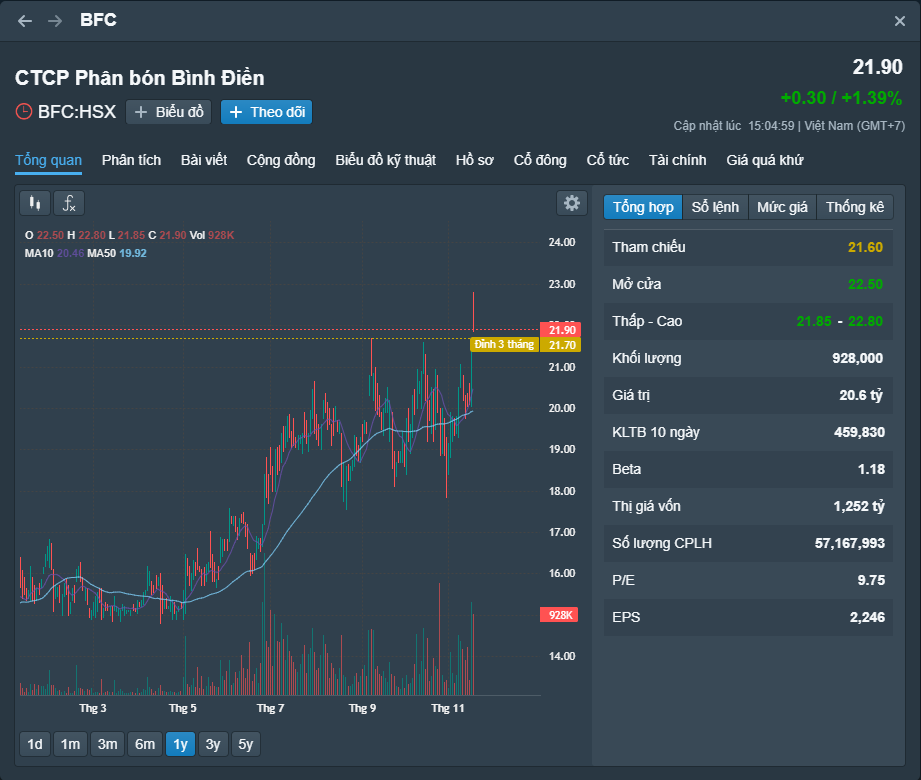Click the MA10 value 20.46 in legend

[x=70, y=253]
